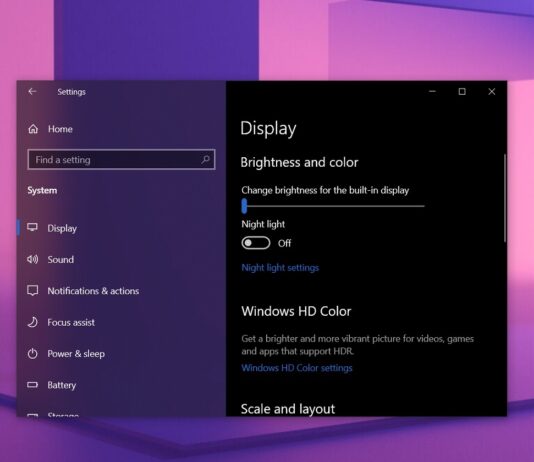Maximize the Settings window

tap(462, 91)
